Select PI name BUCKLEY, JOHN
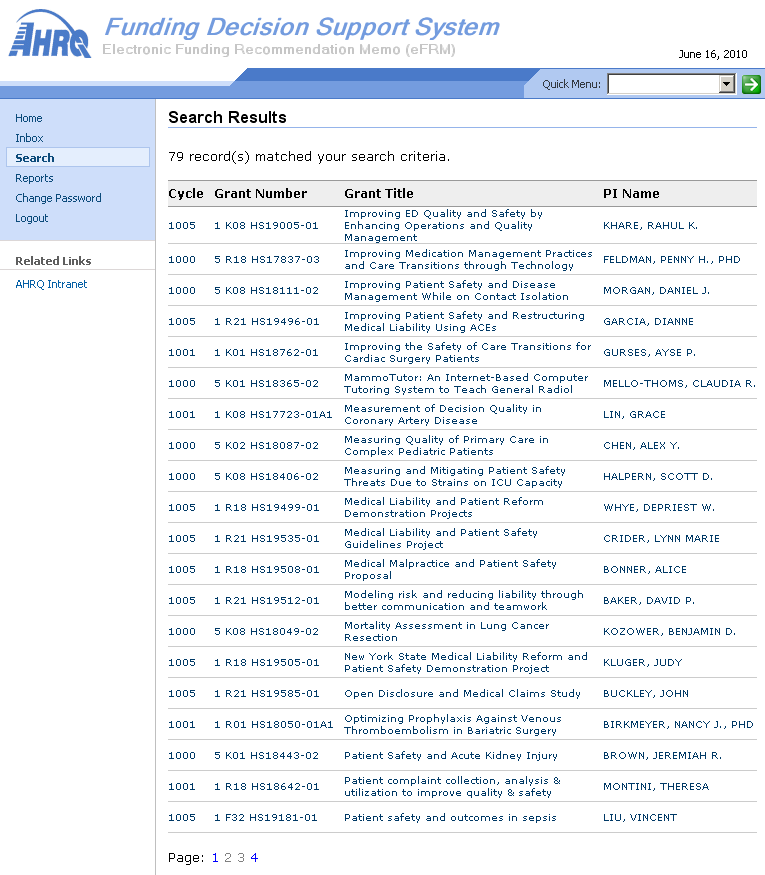 (x=645, y=693)
